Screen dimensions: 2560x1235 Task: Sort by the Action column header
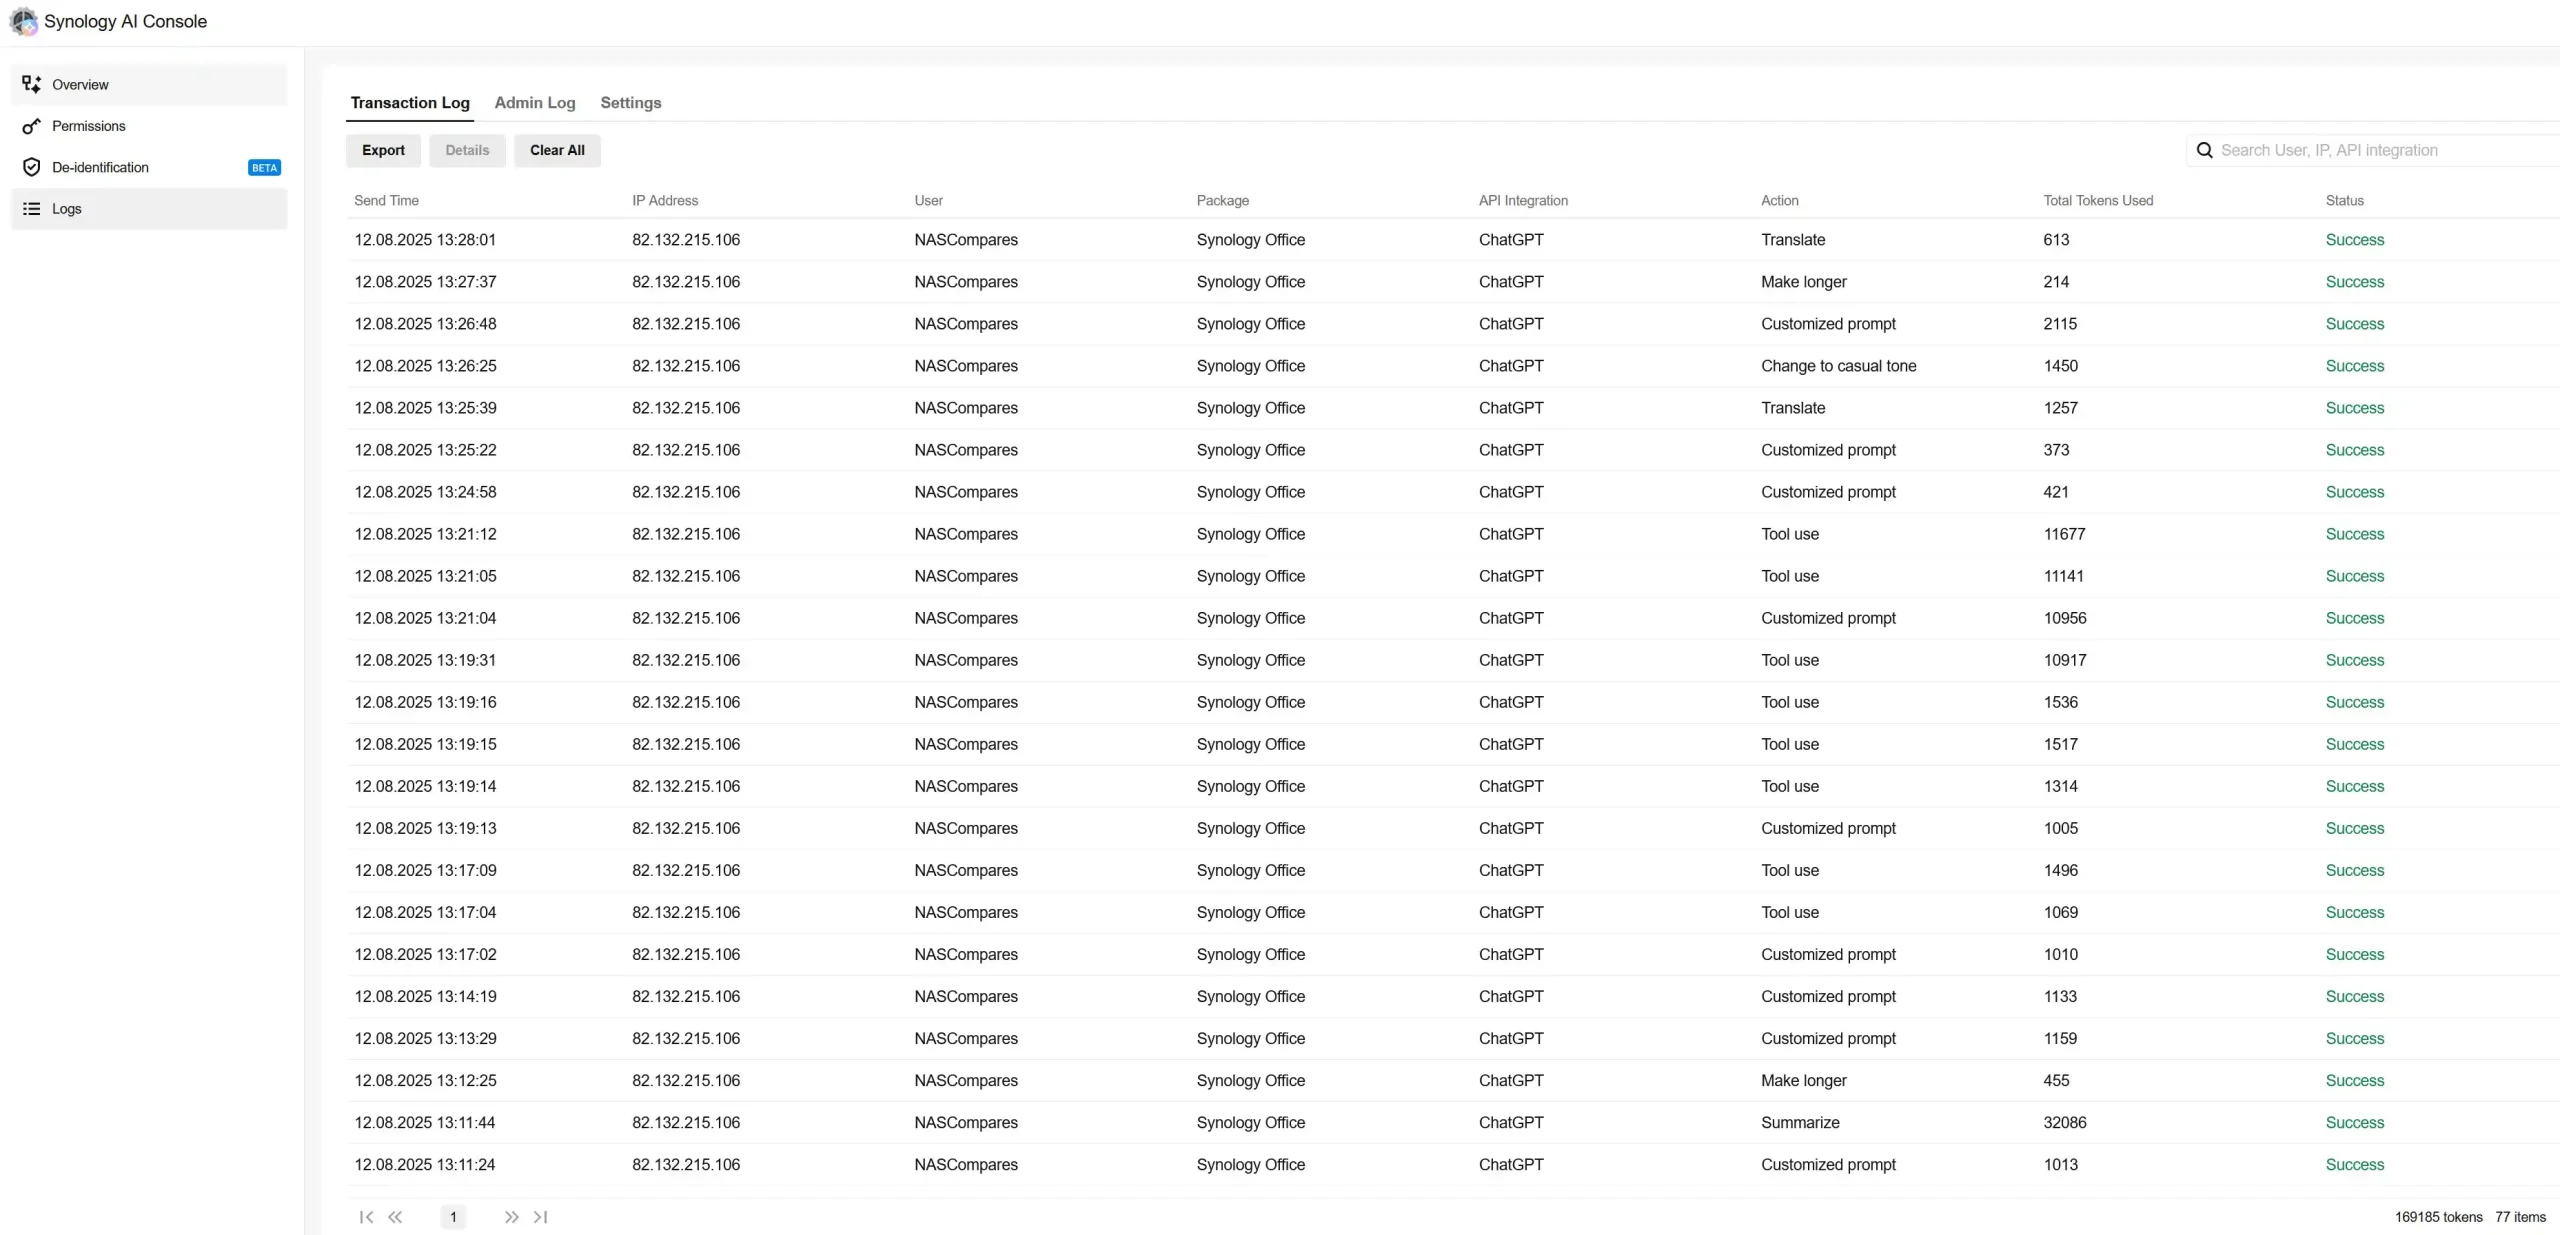click(x=1779, y=201)
